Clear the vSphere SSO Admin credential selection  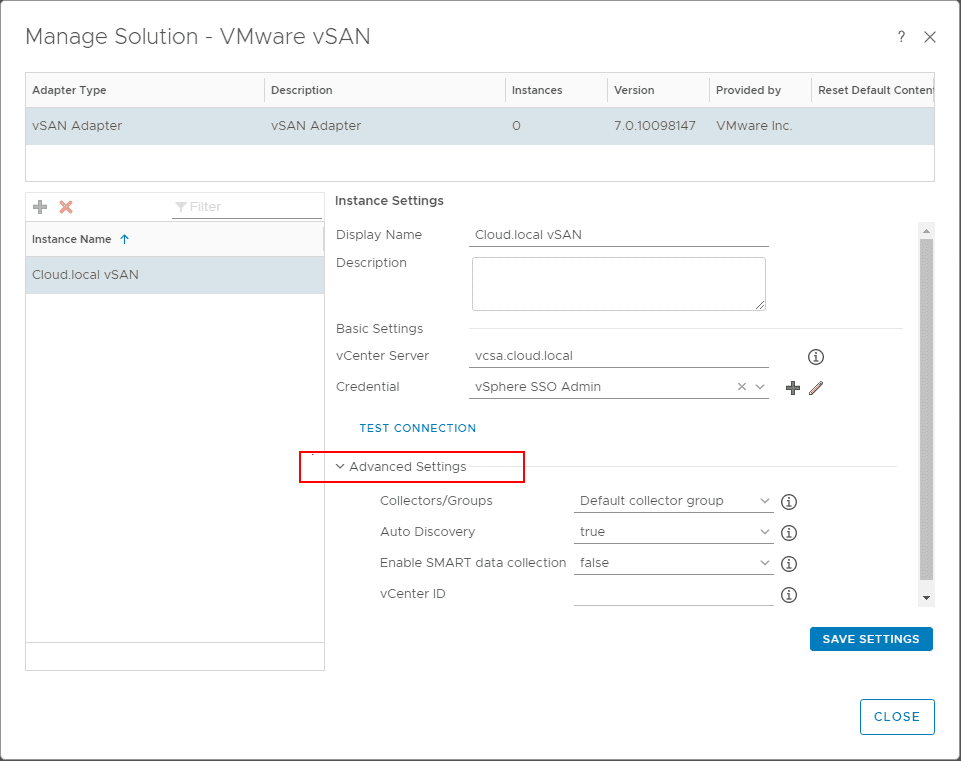742,387
